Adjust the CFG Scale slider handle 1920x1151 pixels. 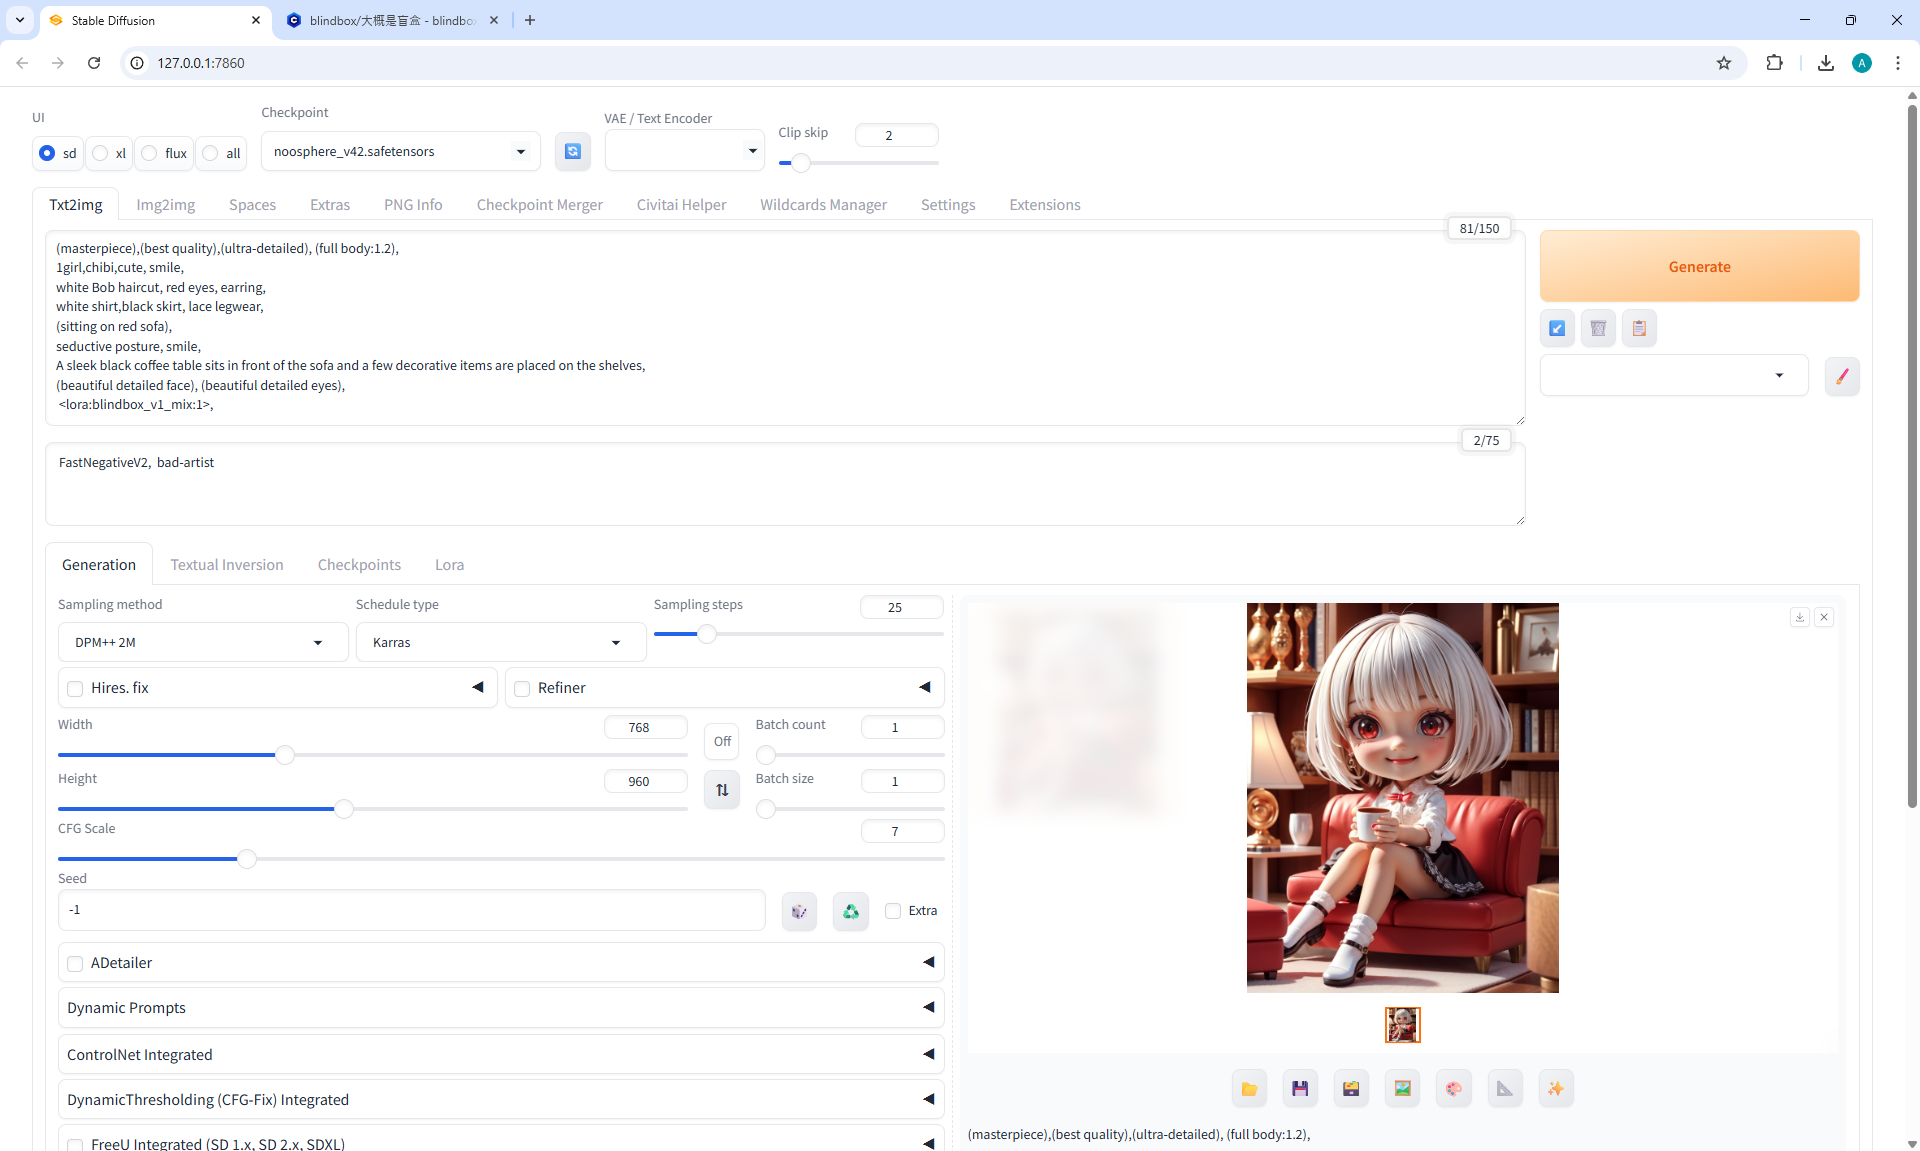click(247, 859)
